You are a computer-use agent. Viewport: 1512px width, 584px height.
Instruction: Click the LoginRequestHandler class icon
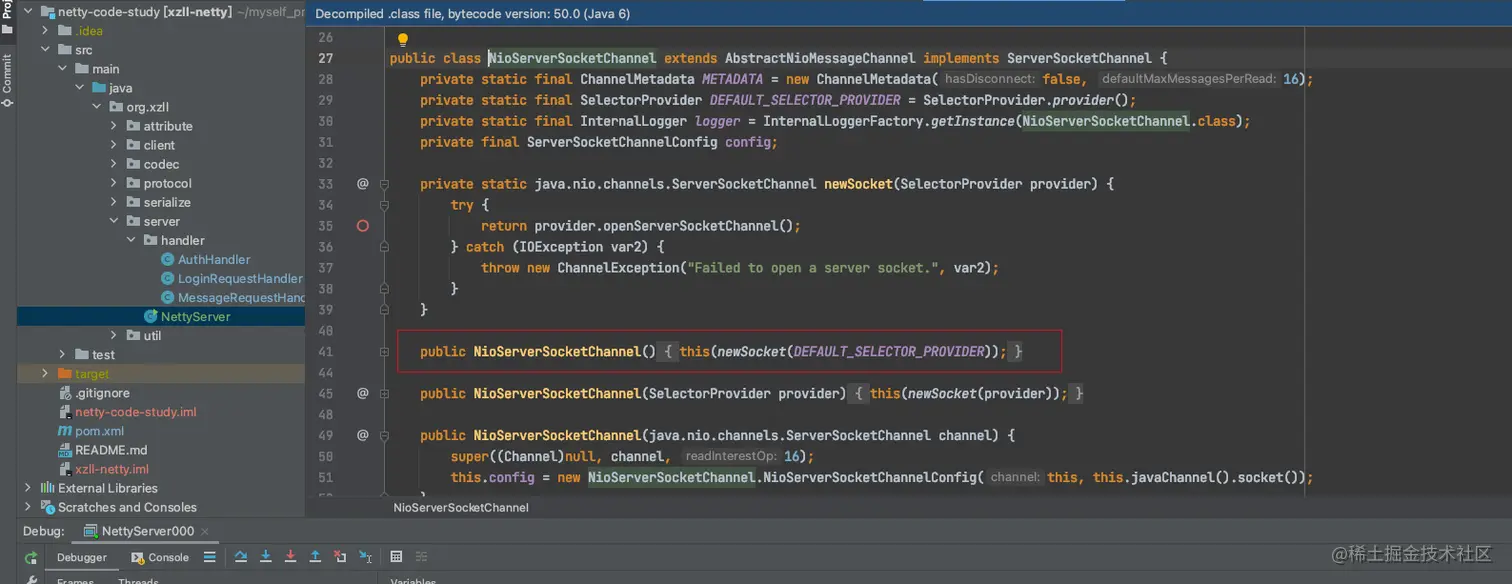(x=168, y=278)
